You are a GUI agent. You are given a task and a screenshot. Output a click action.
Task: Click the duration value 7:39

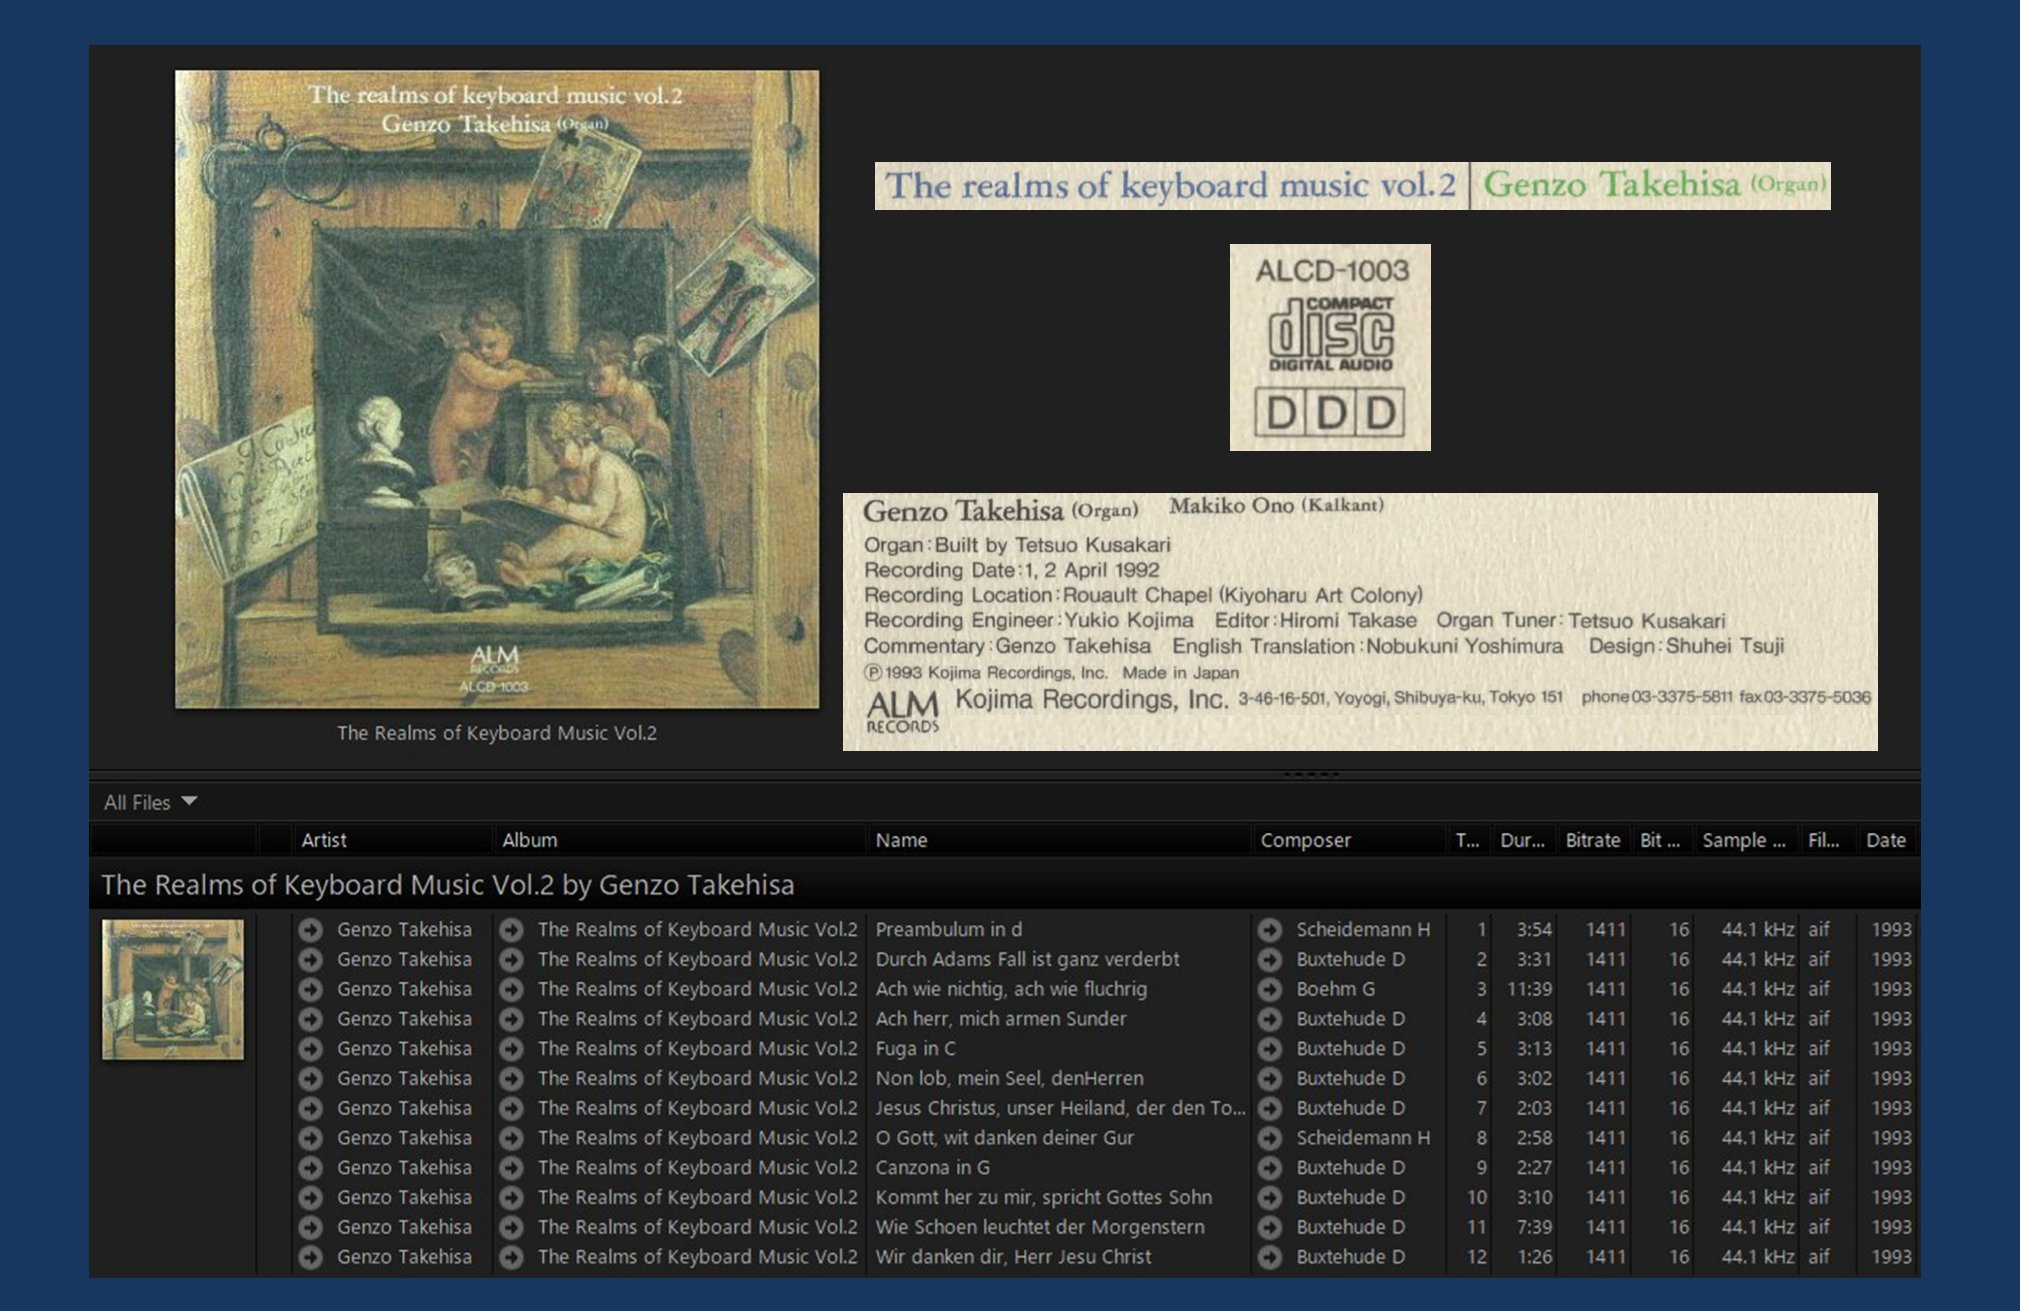(1534, 1227)
